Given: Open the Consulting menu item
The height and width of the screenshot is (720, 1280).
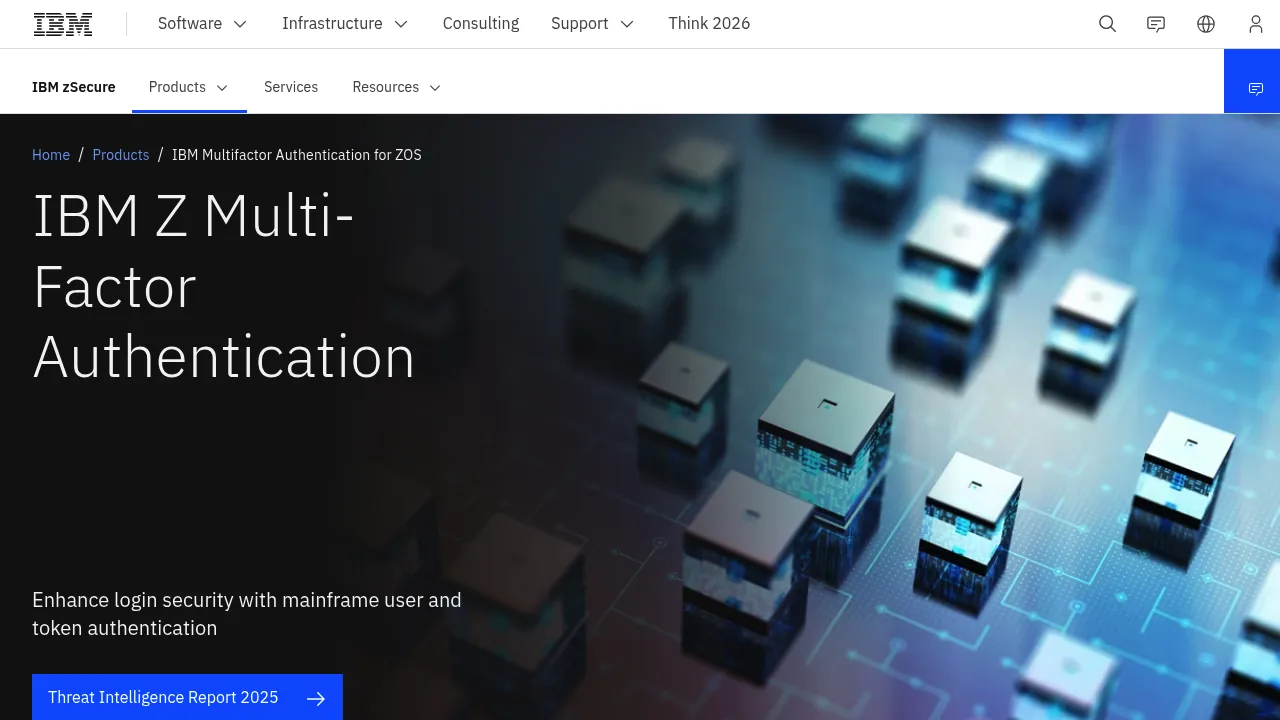Looking at the screenshot, I should click(x=481, y=24).
